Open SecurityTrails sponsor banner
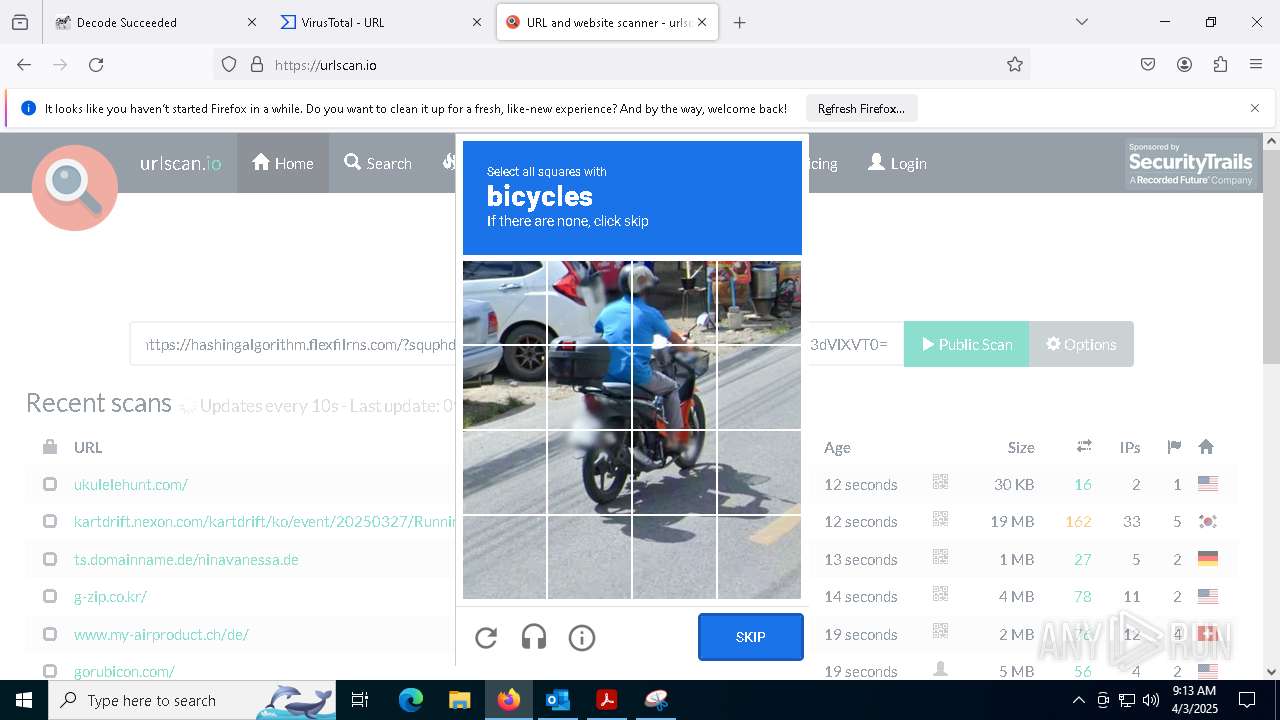1280x720 pixels. (1190, 164)
